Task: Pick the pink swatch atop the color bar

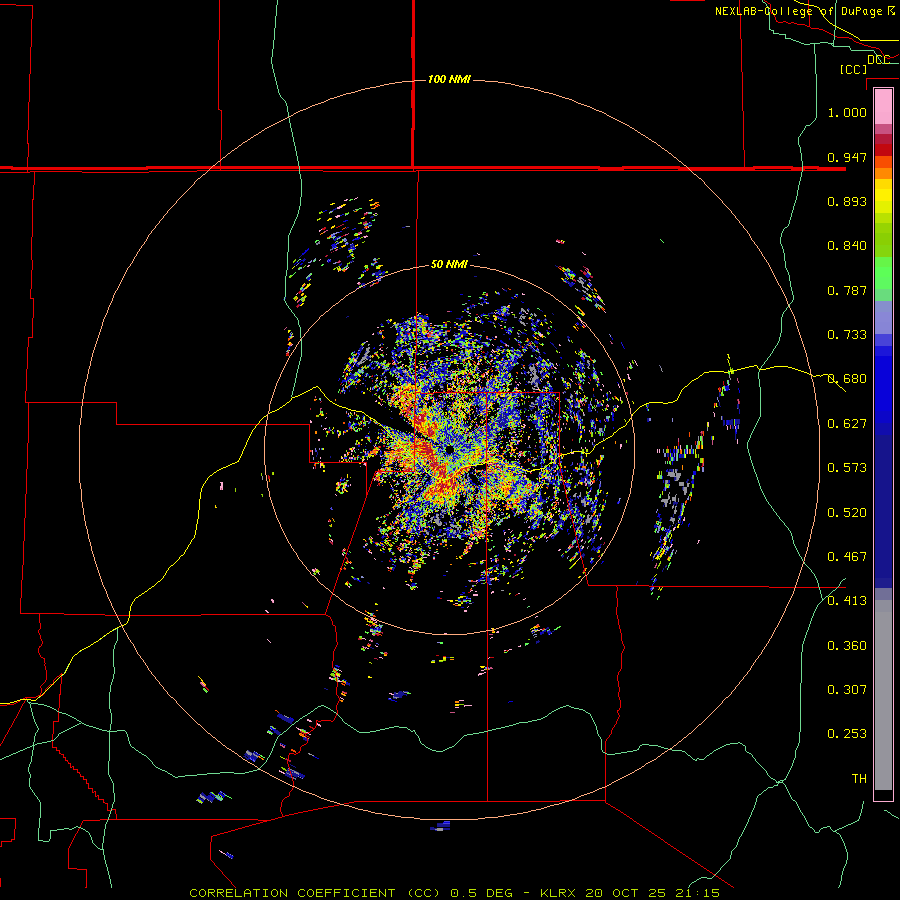Action: (x=883, y=106)
